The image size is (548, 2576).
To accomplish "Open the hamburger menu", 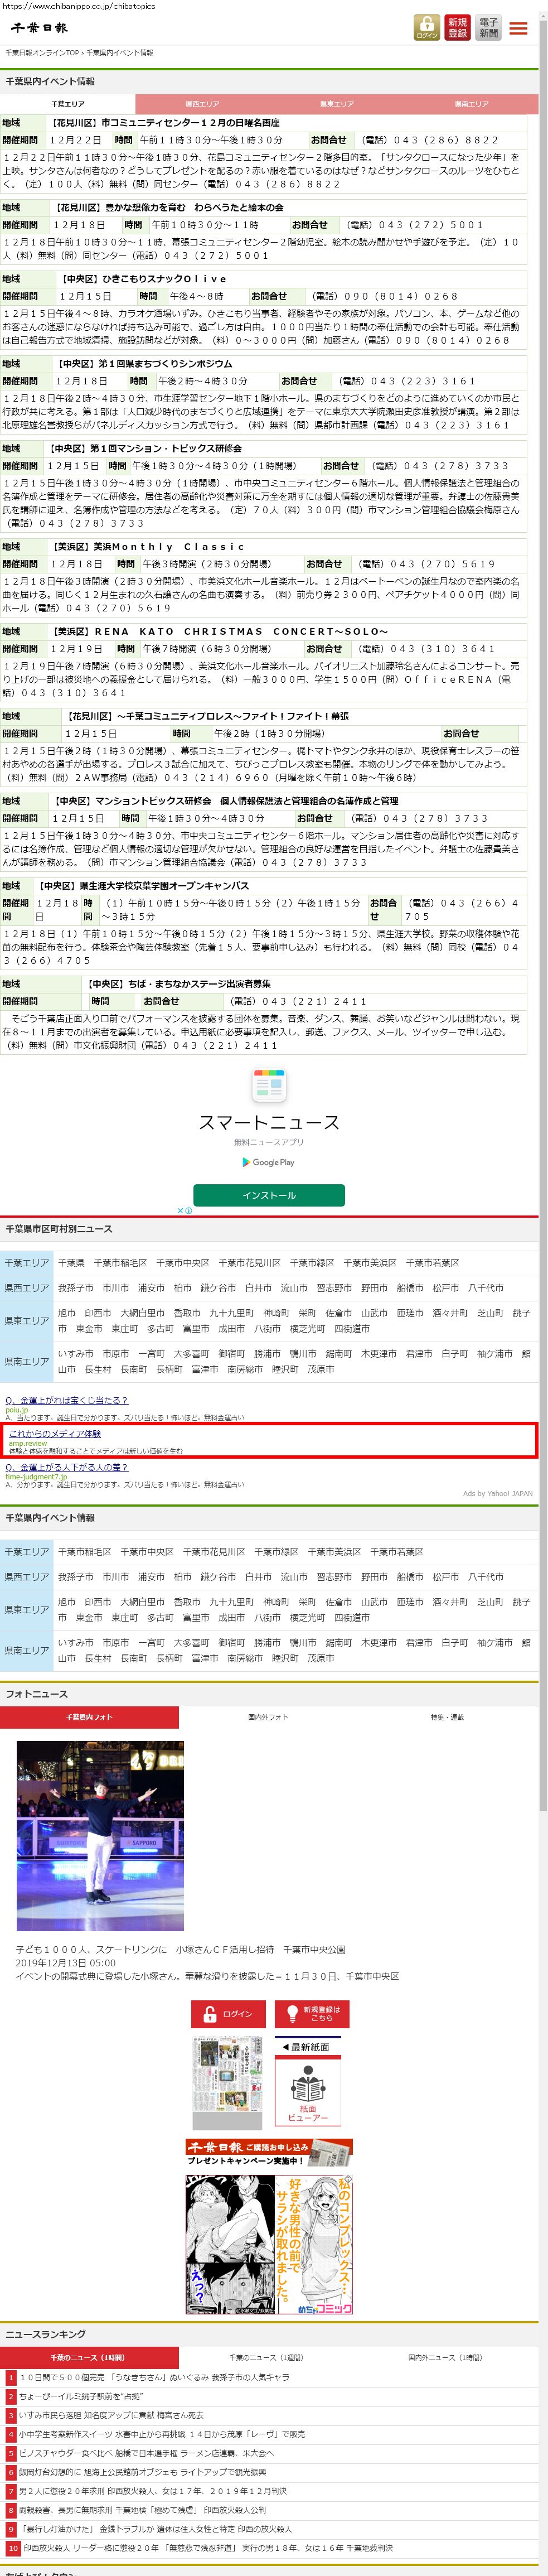I will [x=518, y=28].
